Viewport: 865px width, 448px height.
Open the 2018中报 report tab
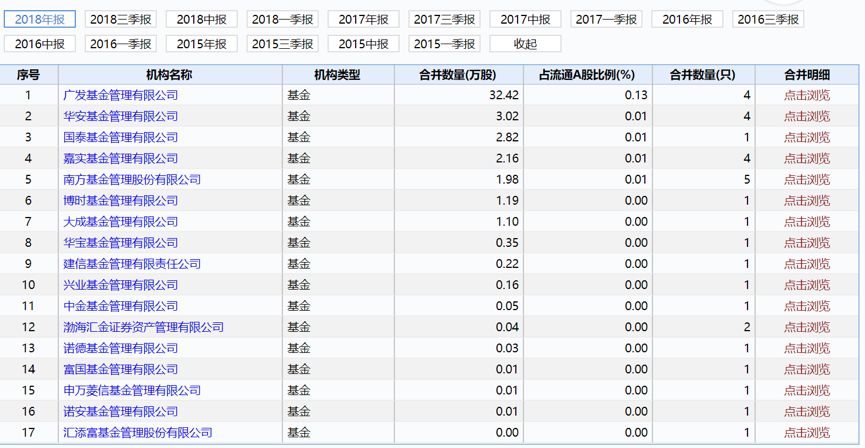[x=201, y=19]
